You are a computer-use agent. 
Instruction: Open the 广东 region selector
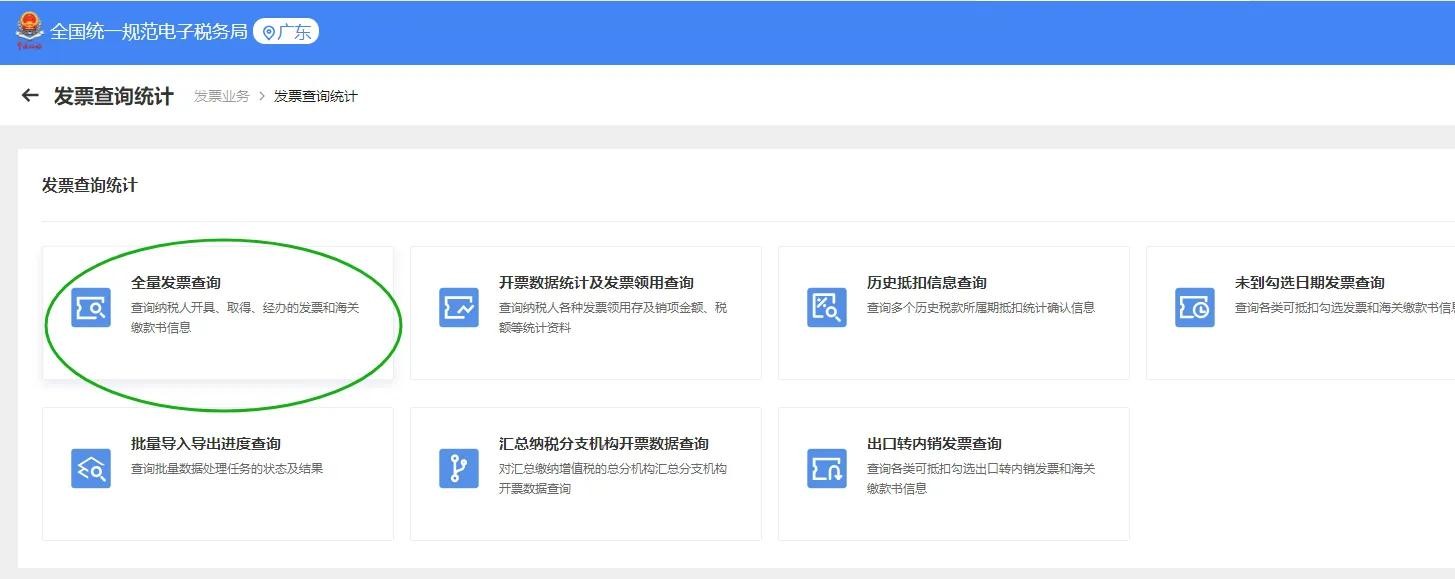(x=286, y=32)
